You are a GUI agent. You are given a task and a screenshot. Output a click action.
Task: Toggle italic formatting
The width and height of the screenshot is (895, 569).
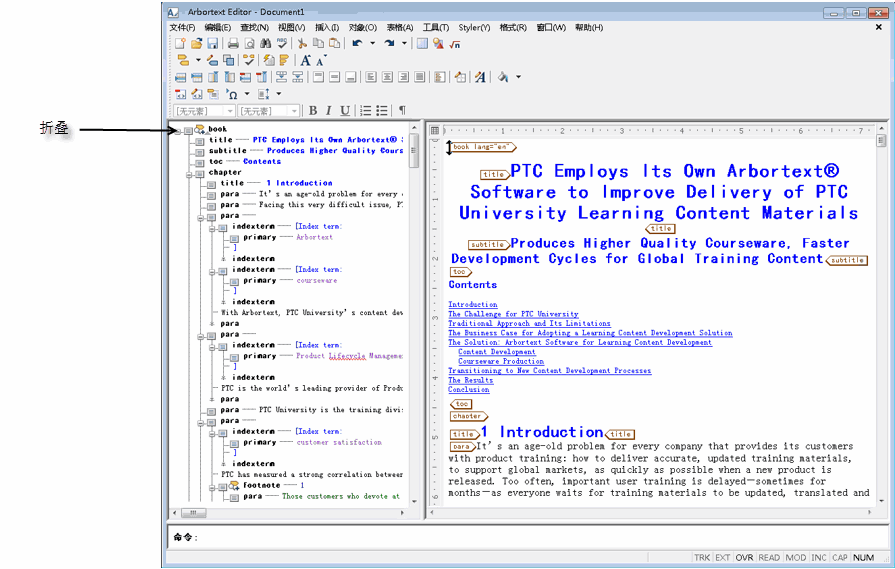click(x=329, y=111)
